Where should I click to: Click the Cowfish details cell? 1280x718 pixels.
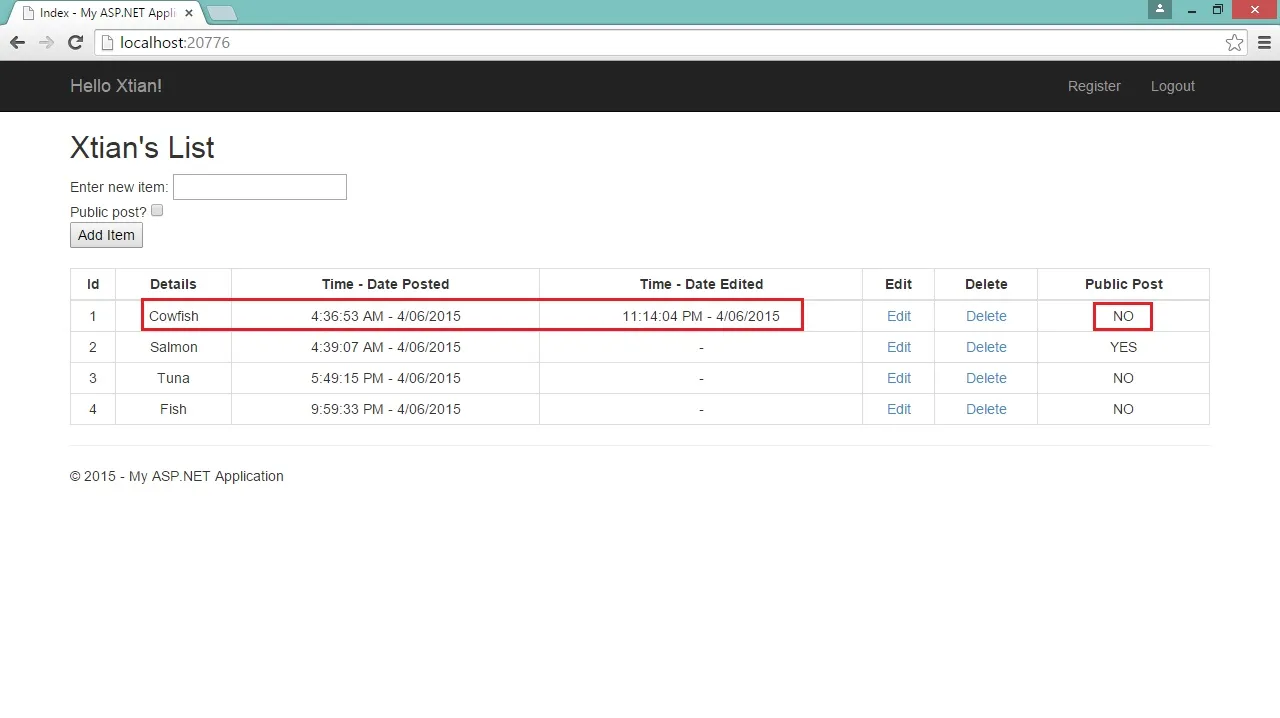click(x=174, y=316)
